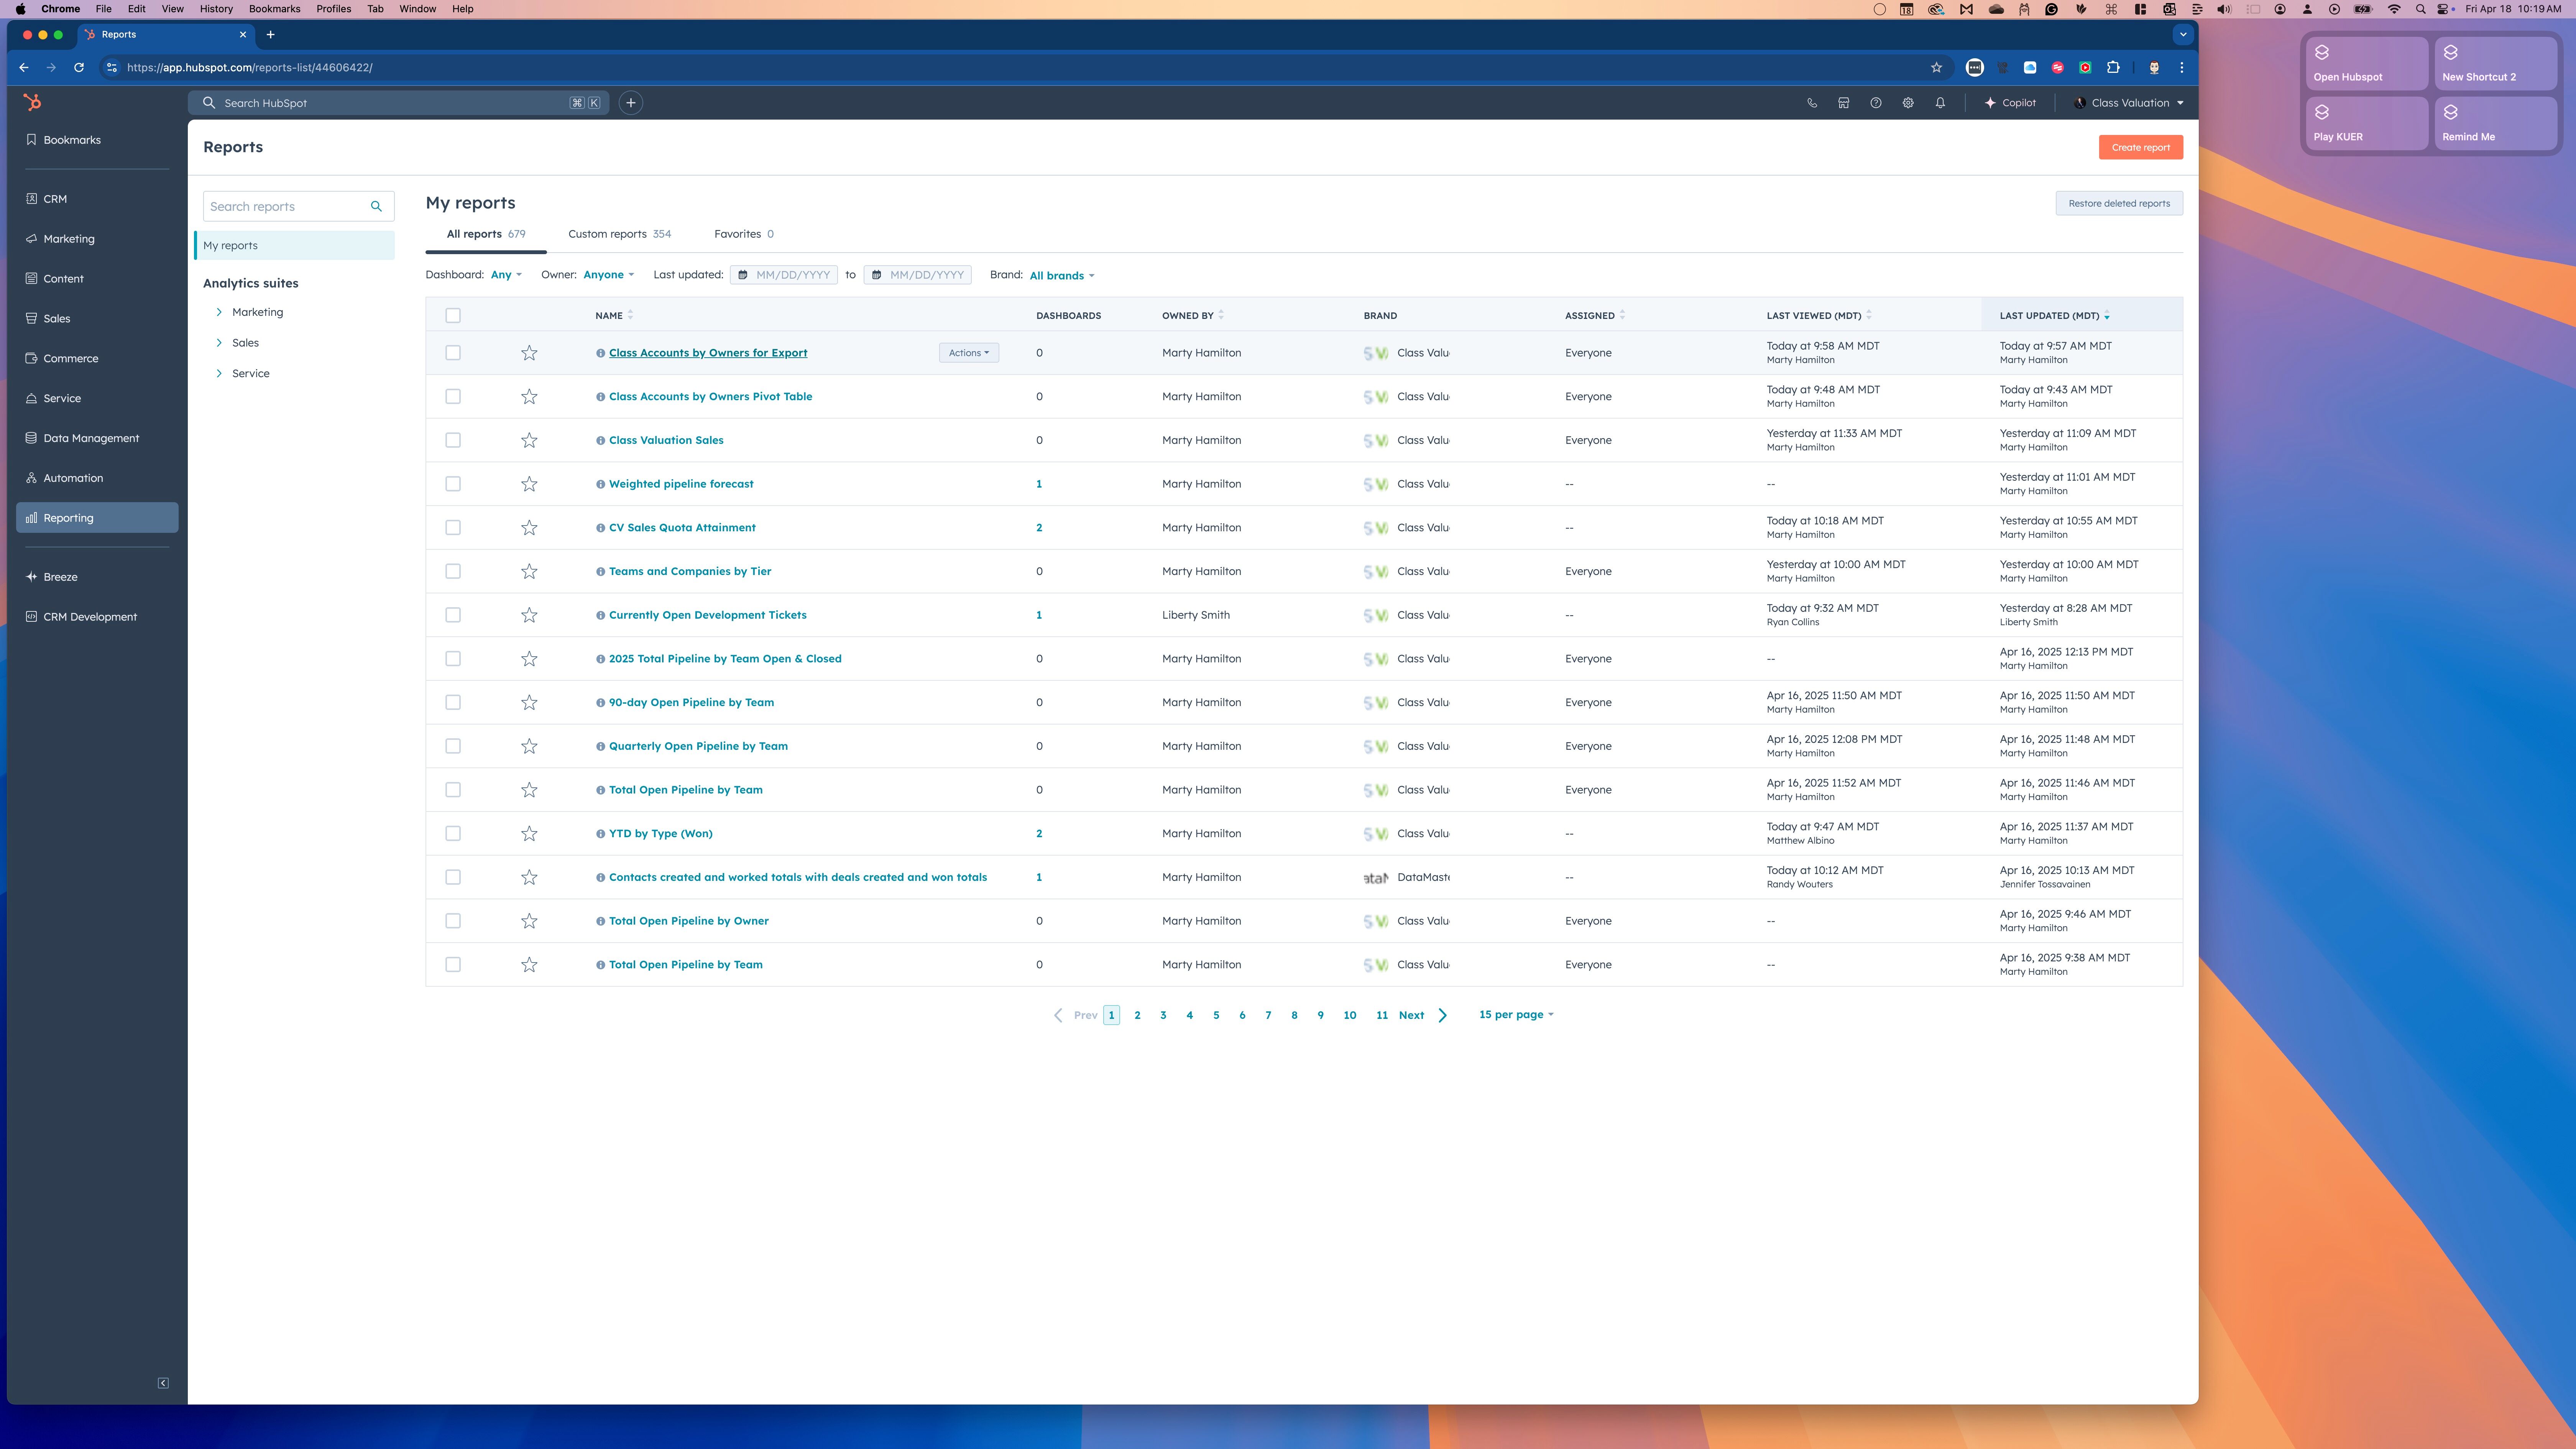This screenshot has width=2576, height=1449.
Task: Open the settings gear icon
Action: [x=1908, y=103]
